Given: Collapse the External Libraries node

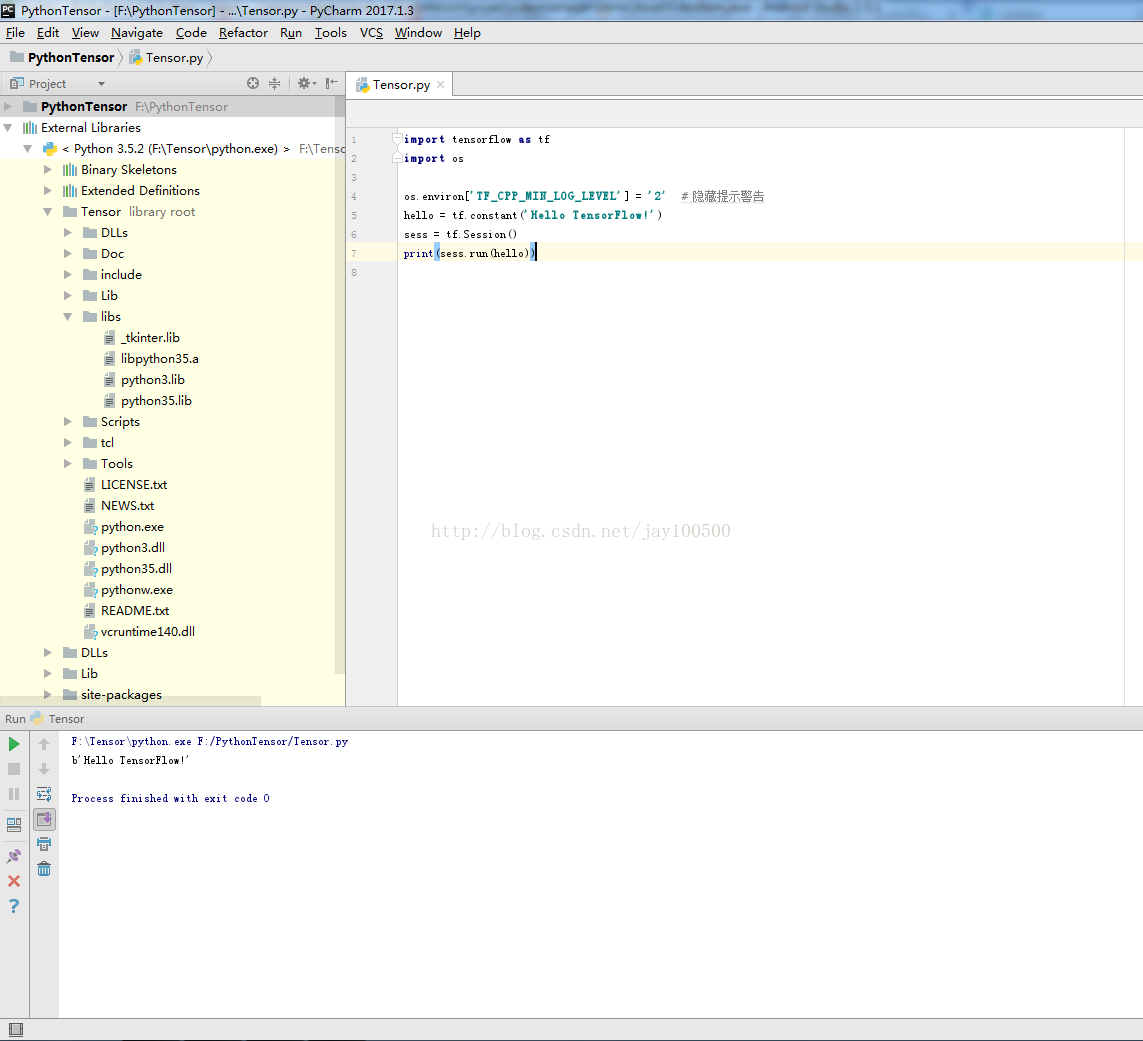Looking at the screenshot, I should coord(8,128).
